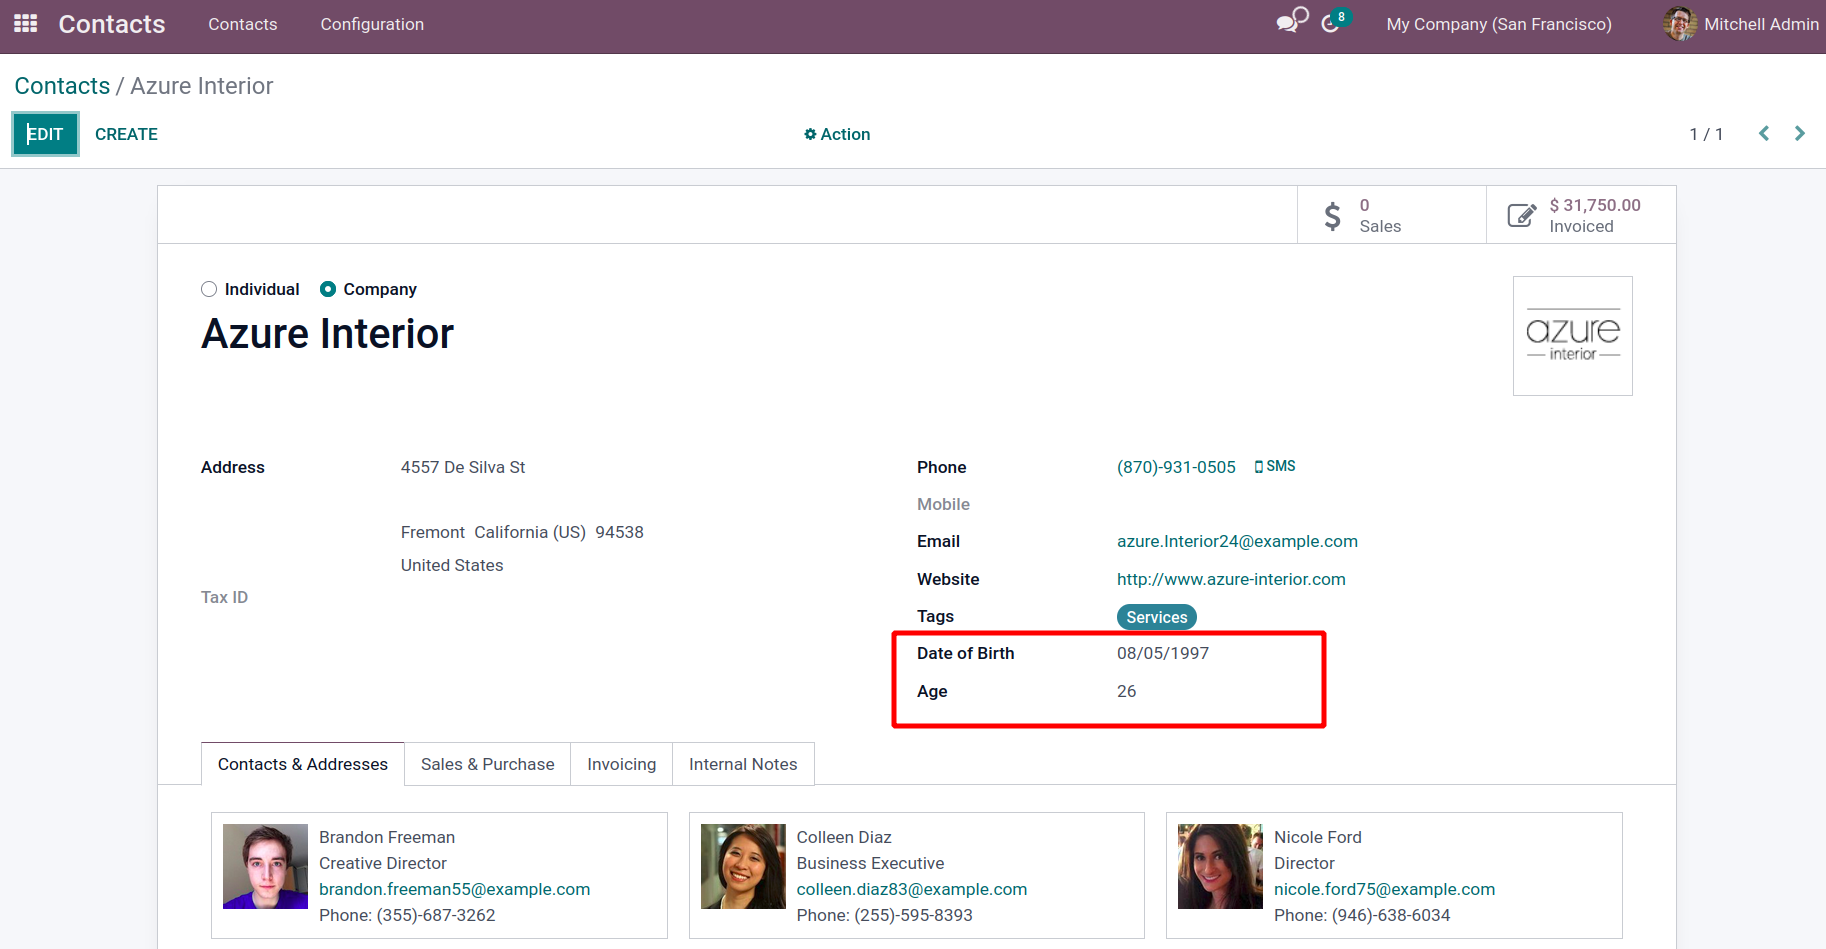Click the CREATE button
Viewport: 1826px width, 949px height.
pyautogui.click(x=126, y=134)
